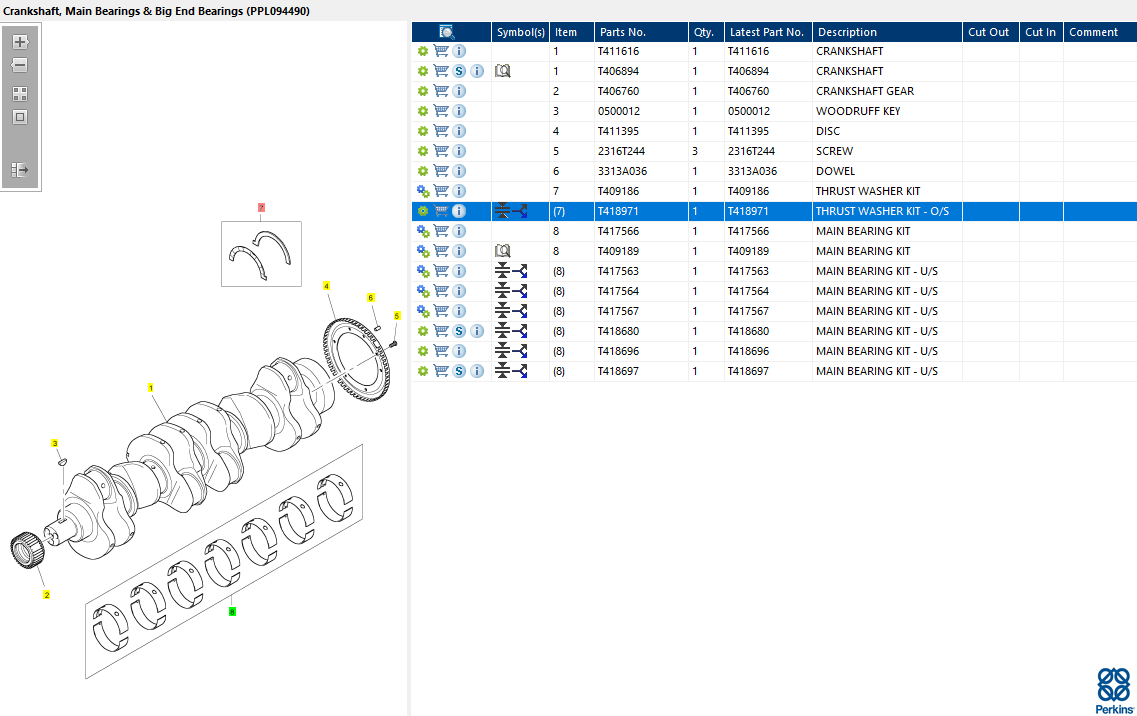Click callout number 1 on crankshaft diagram

[151, 387]
